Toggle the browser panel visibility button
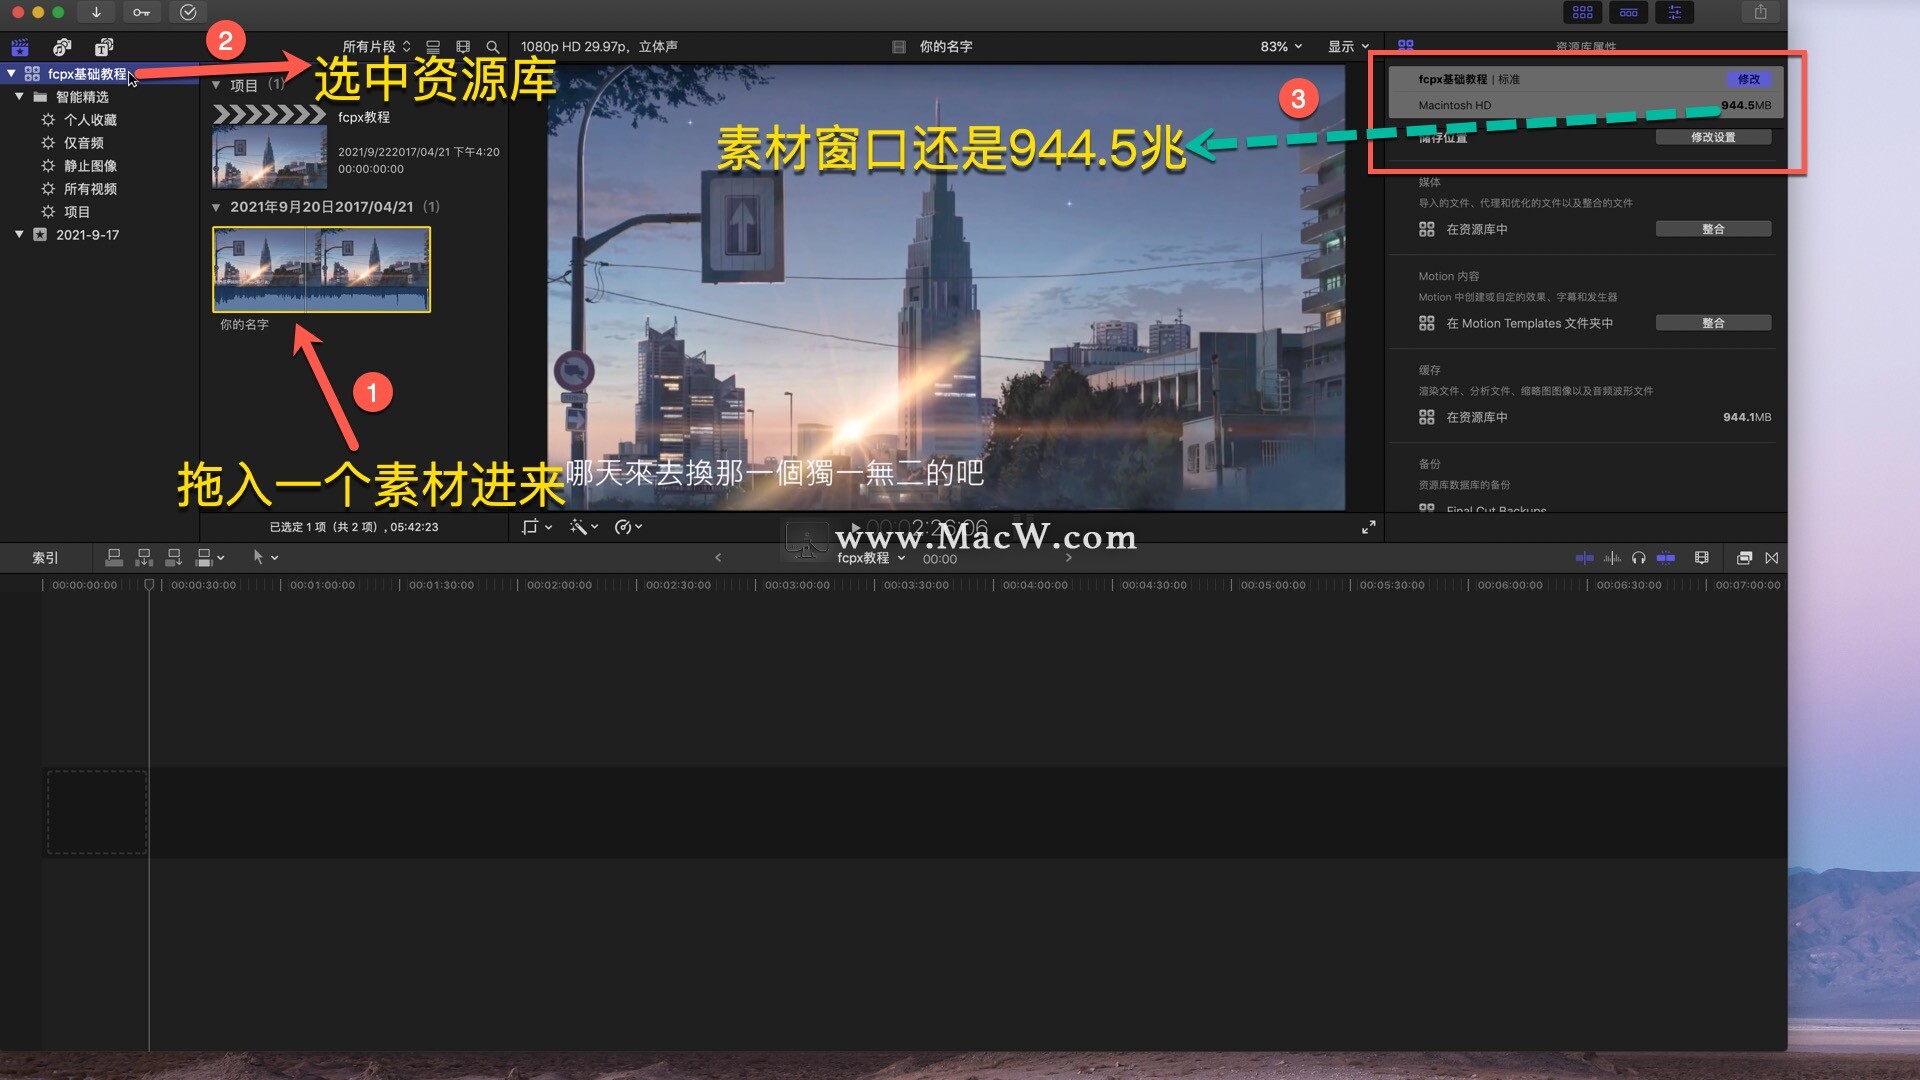This screenshot has height=1080, width=1920. tap(1582, 12)
